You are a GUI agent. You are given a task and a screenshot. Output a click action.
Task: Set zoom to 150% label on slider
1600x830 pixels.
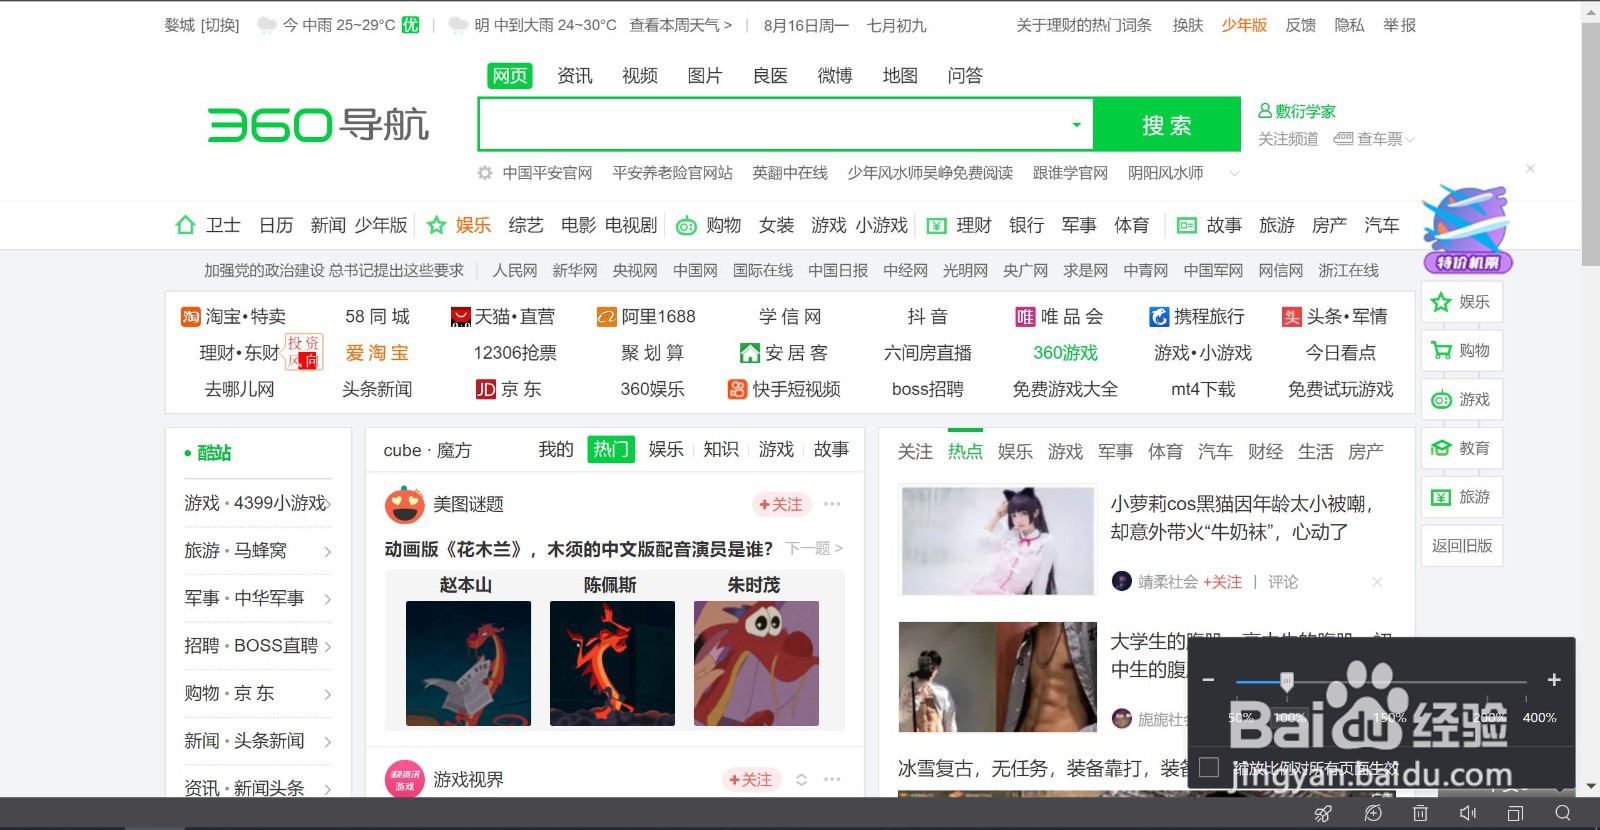[x=1390, y=718]
